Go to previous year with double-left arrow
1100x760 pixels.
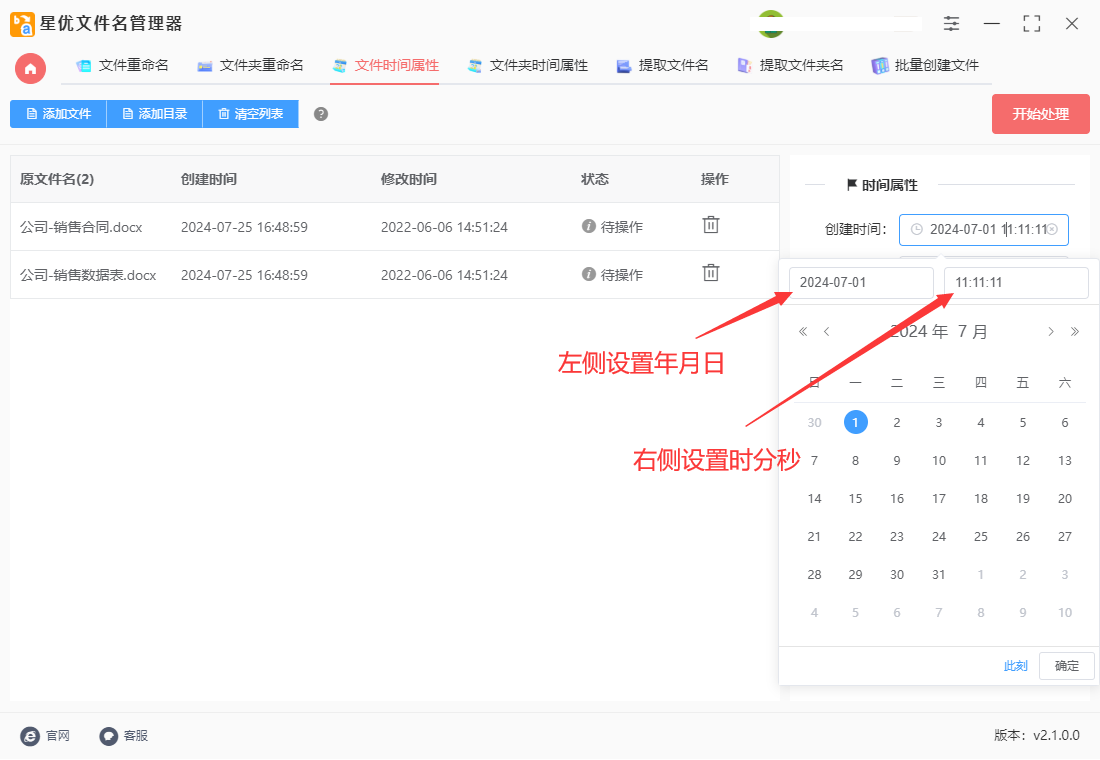pos(803,332)
